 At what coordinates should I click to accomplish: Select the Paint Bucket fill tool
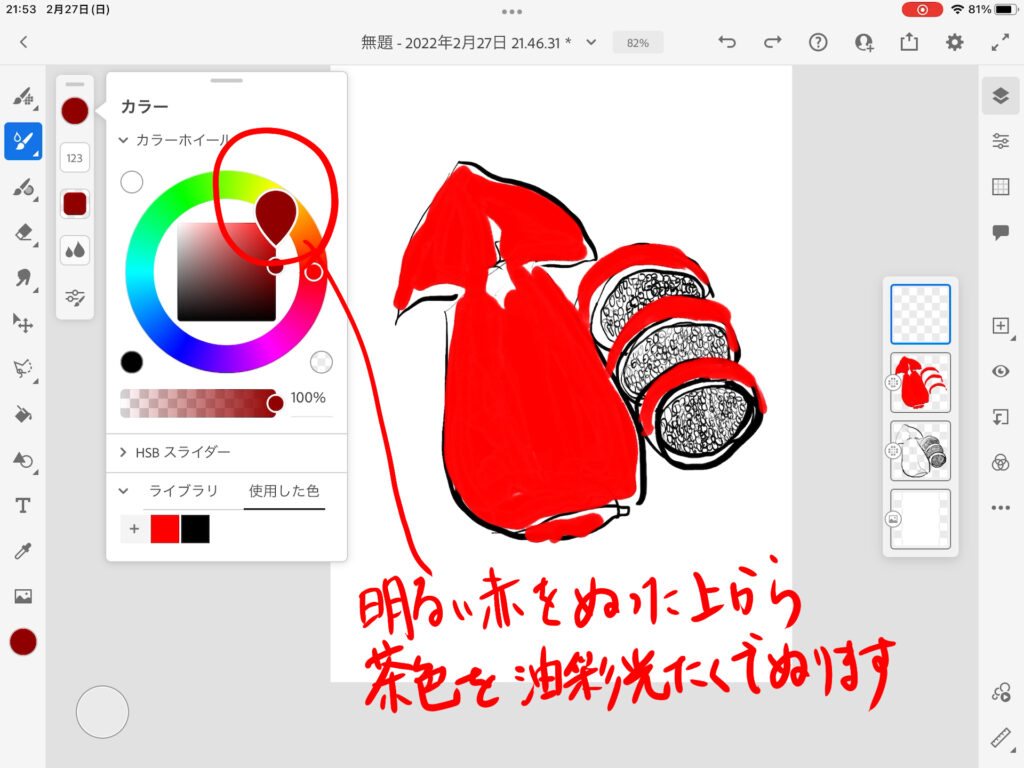click(23, 413)
